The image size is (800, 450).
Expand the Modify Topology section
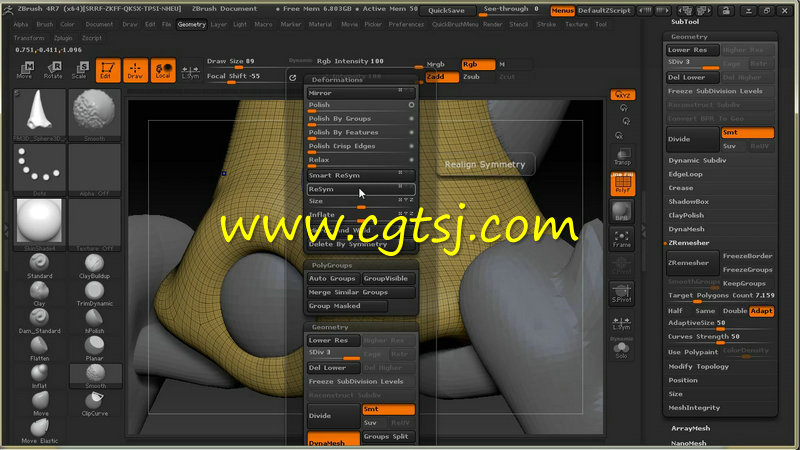pyautogui.click(x=698, y=366)
